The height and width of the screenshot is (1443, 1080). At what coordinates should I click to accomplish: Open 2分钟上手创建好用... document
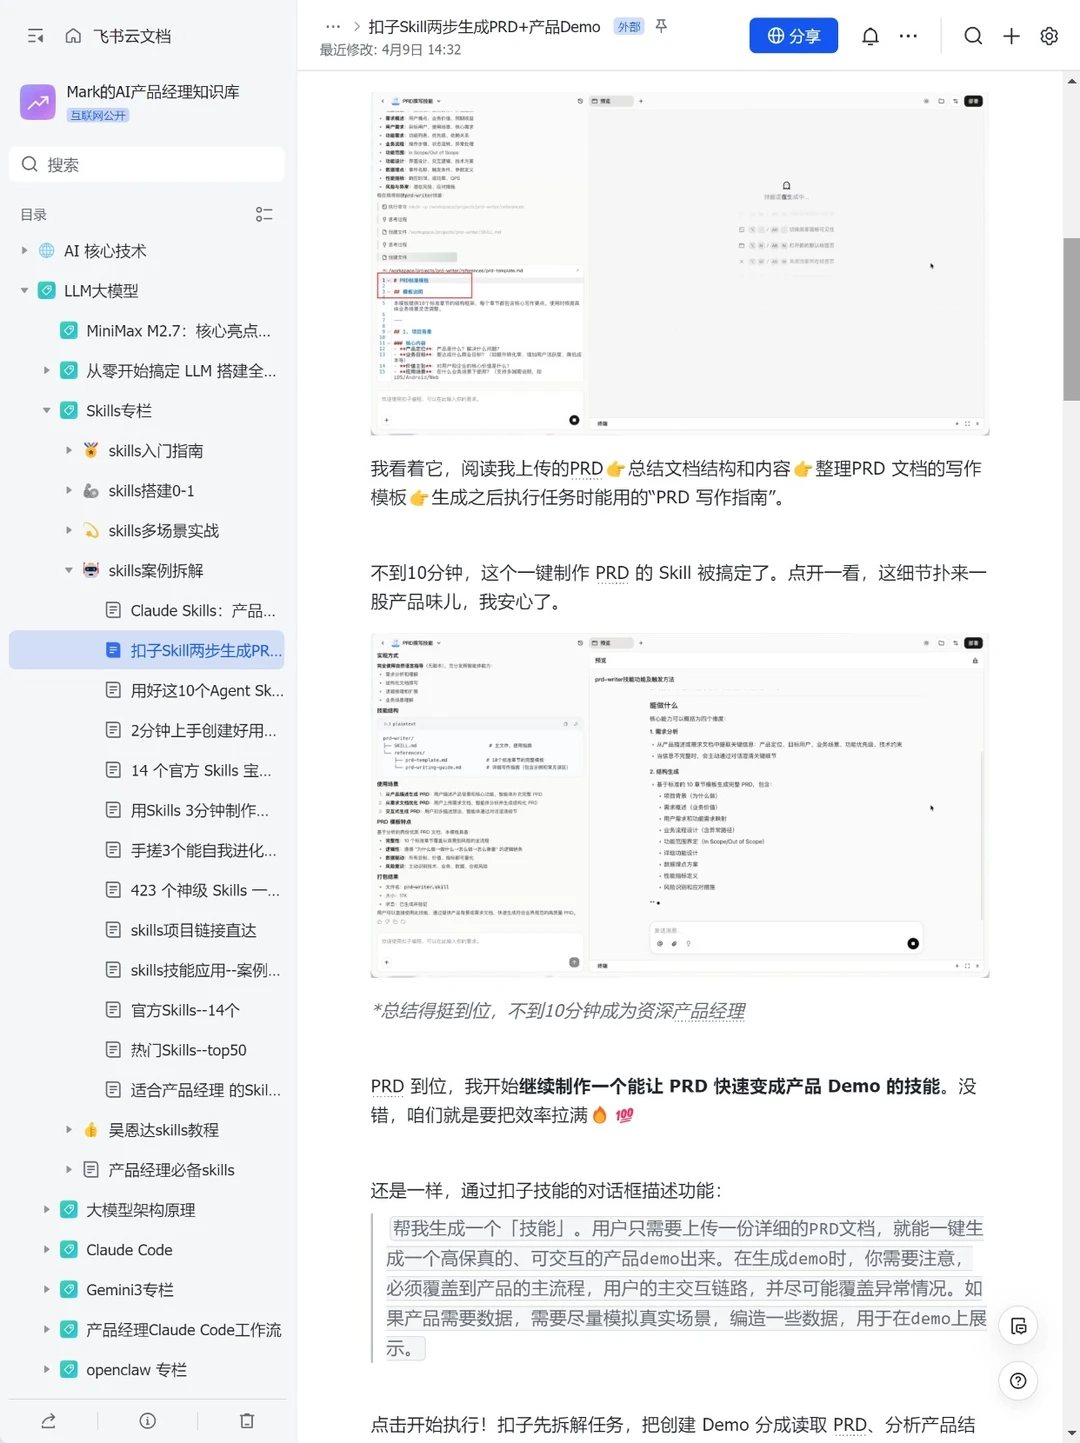pos(147,730)
